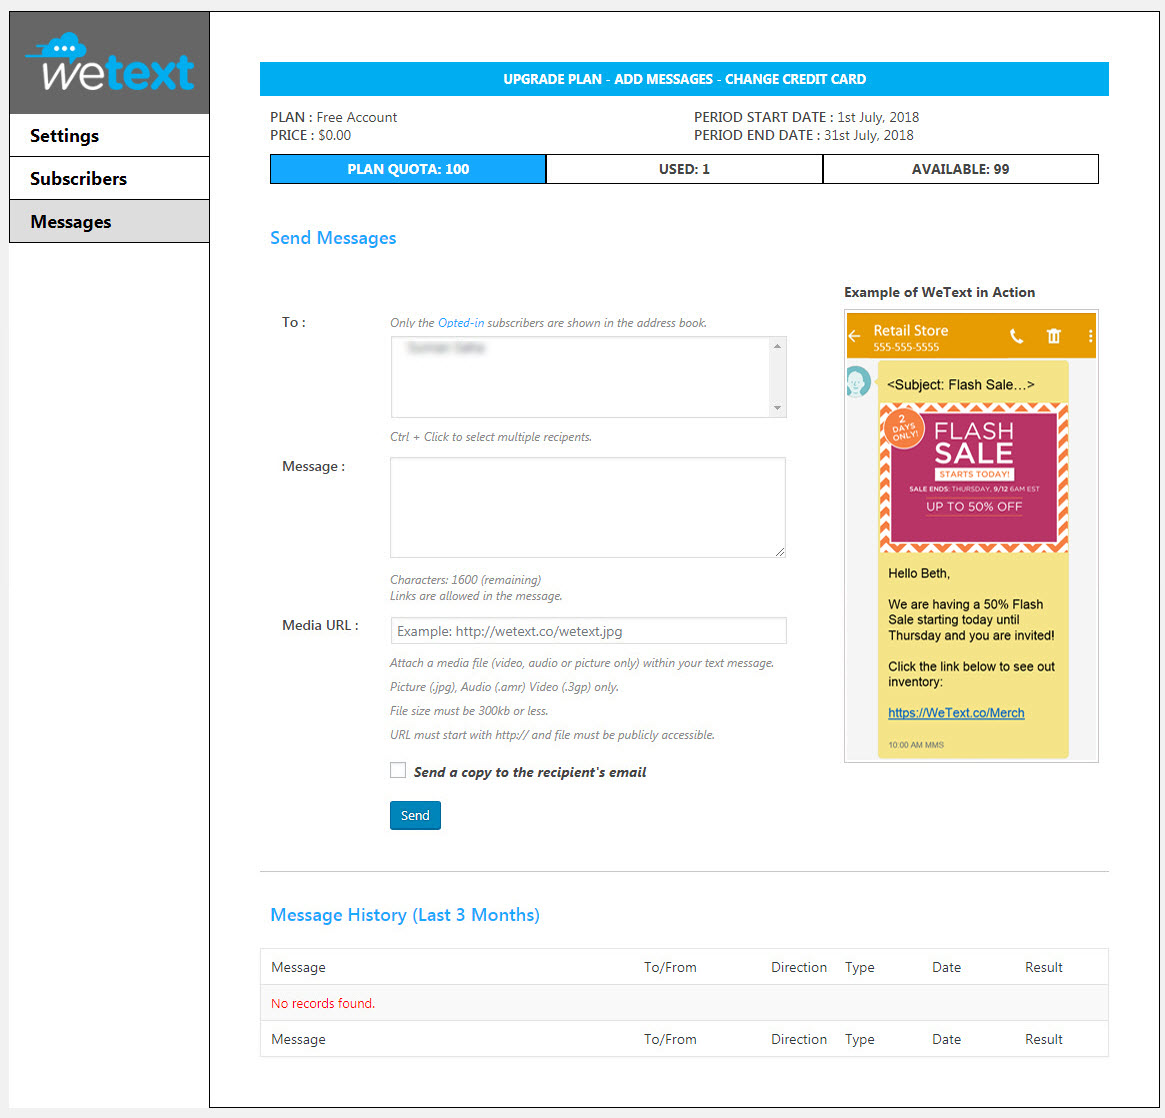Viewport: 1165px width, 1118px height.
Task: Click the contact avatar in example message
Action: [x=857, y=382]
